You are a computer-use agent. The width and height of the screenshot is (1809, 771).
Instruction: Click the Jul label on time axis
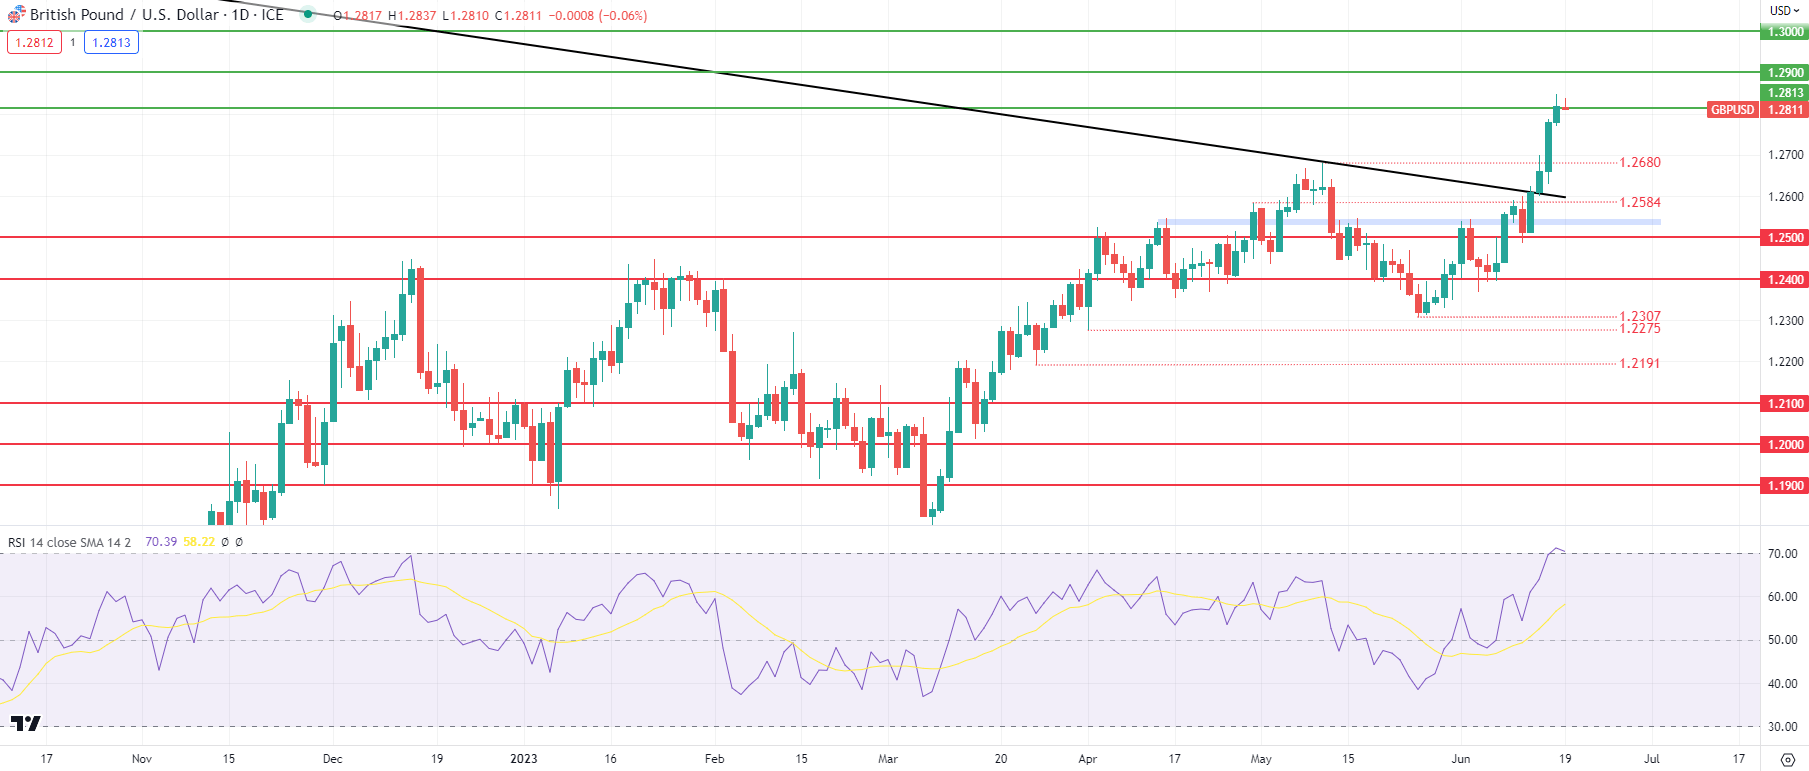click(x=1651, y=759)
